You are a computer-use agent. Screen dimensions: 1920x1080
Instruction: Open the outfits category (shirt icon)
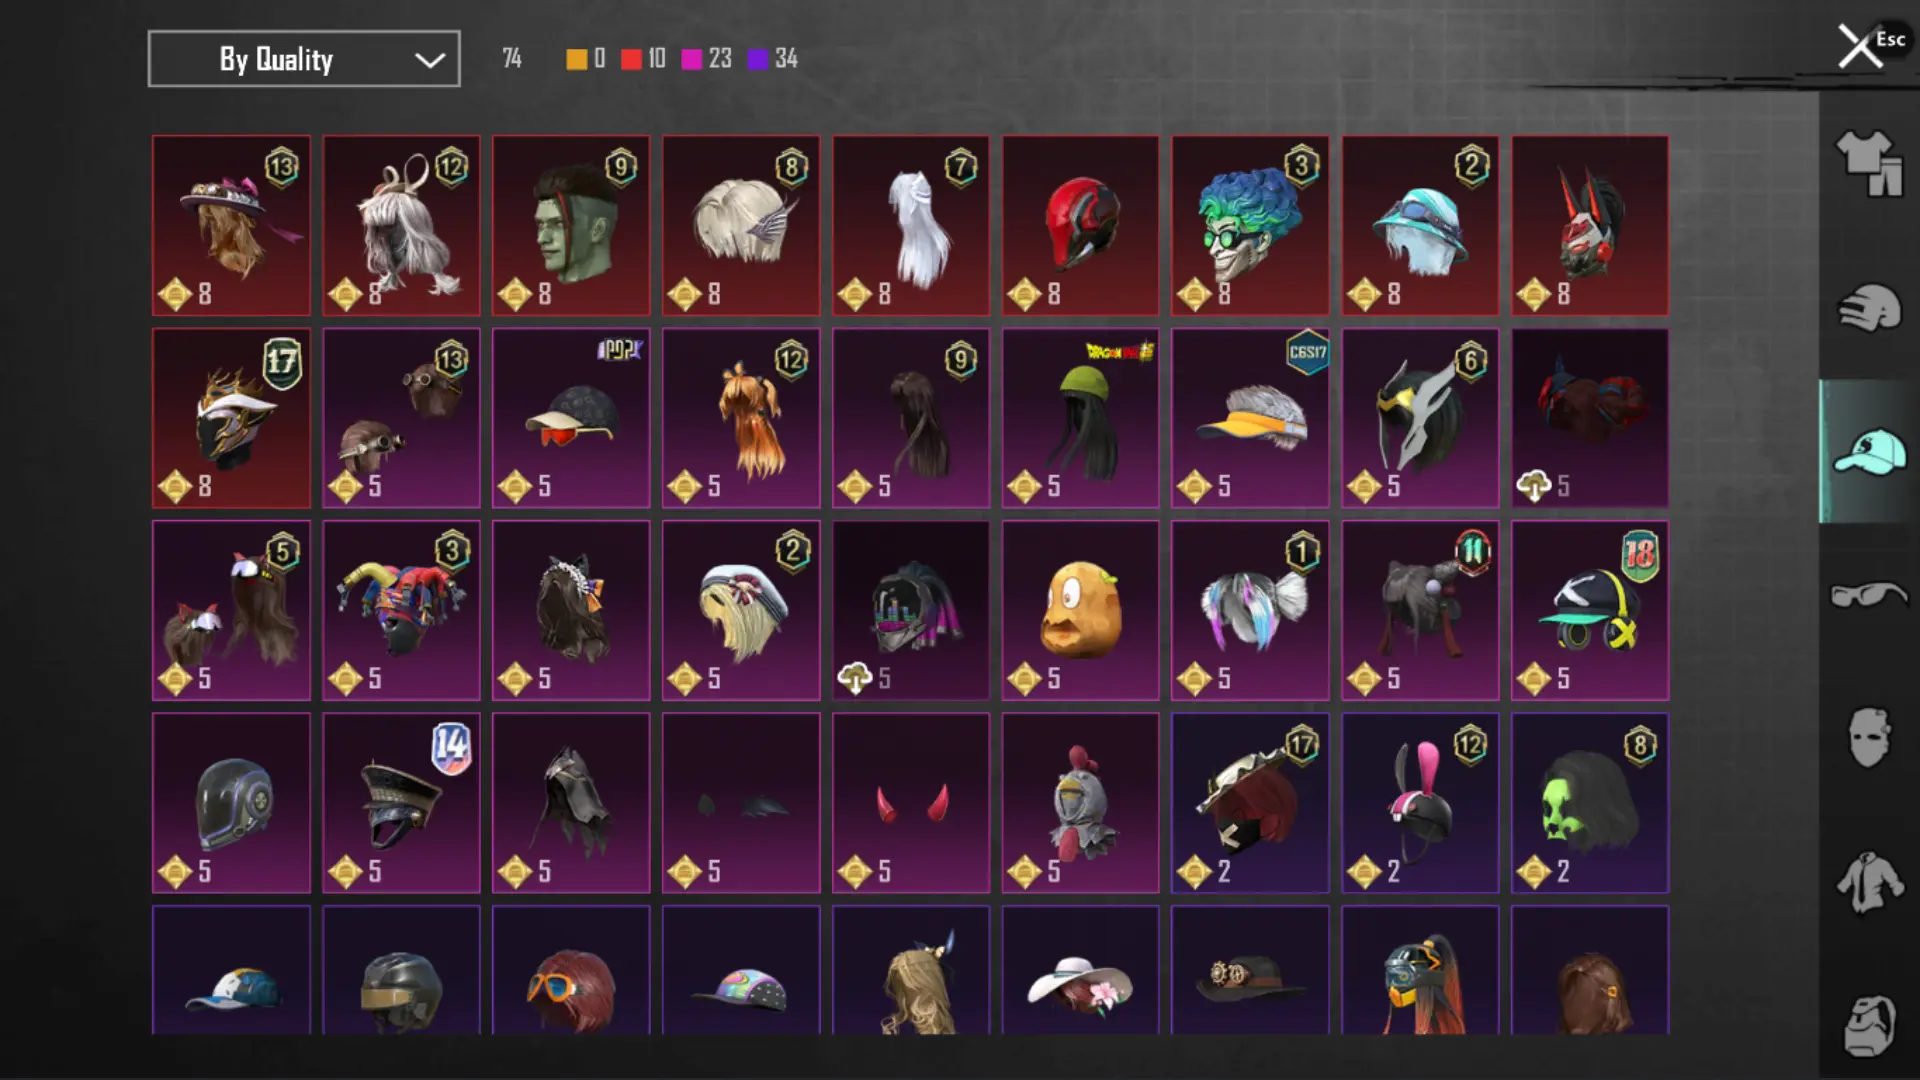(1868, 163)
